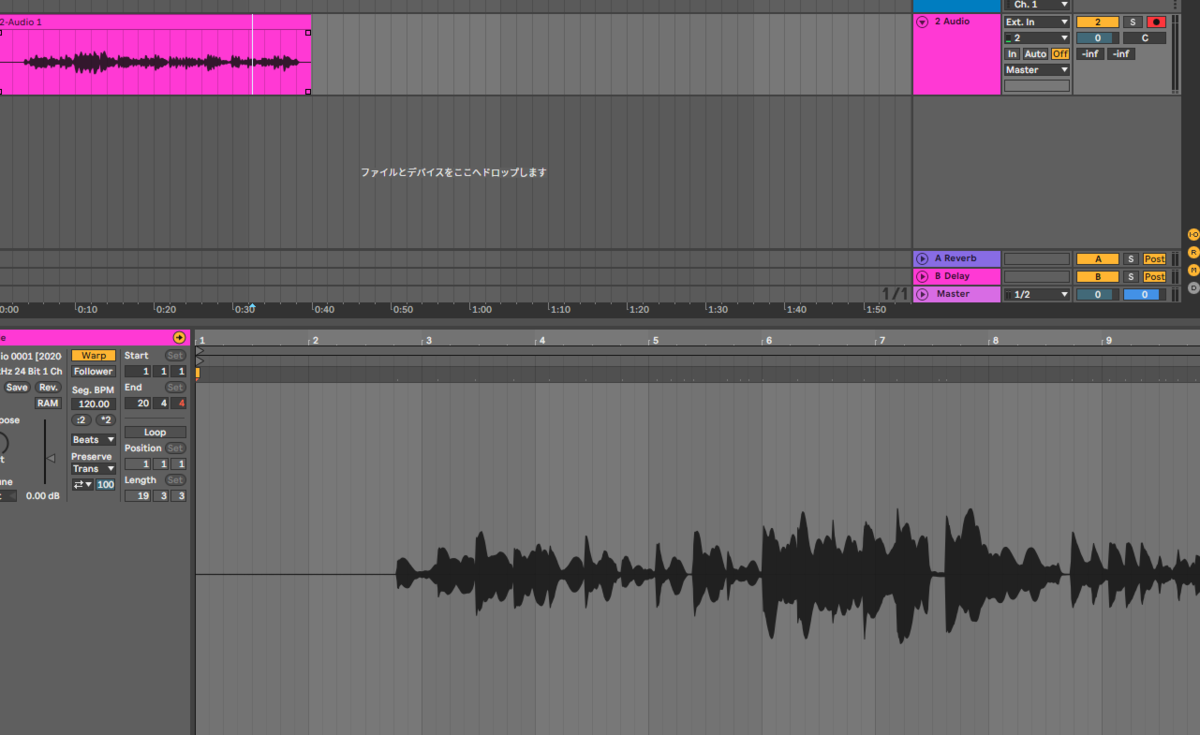Viewport: 1200px width, 735px height.
Task: Click the blue Master preview volume field
Action: (1143, 294)
